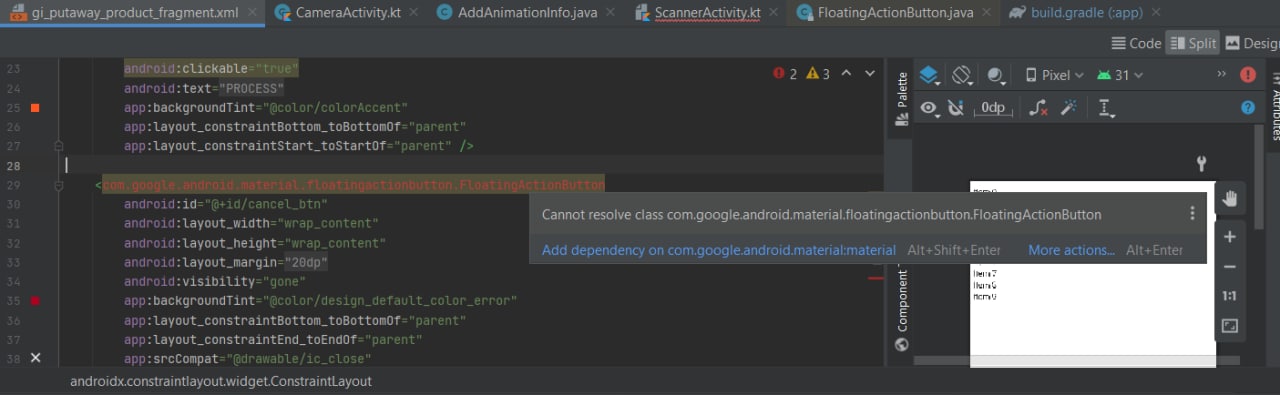The image size is (1280, 395).
Task: Toggle night mode for the preview
Action: 995,75
